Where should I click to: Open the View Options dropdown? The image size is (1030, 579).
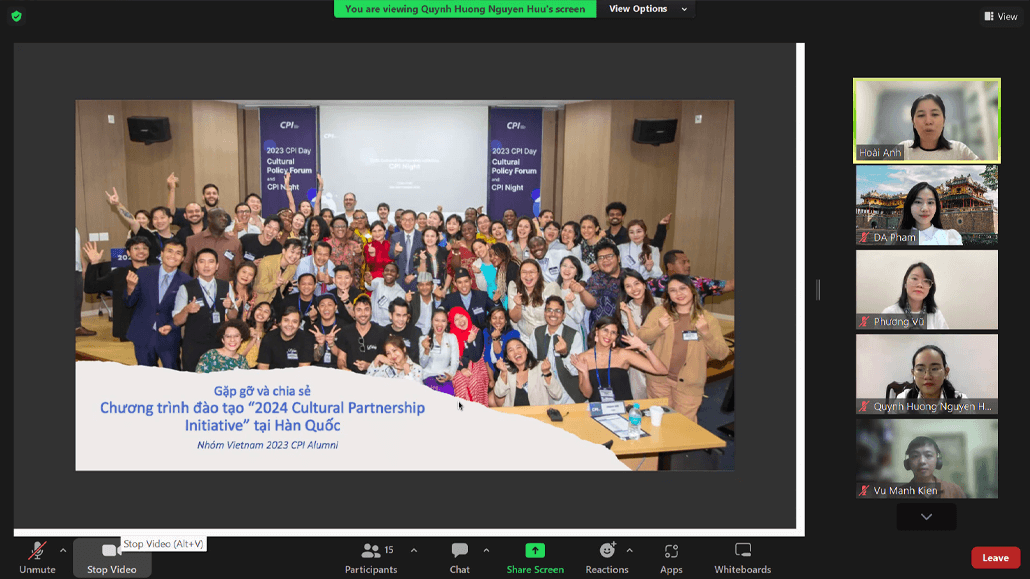point(648,9)
